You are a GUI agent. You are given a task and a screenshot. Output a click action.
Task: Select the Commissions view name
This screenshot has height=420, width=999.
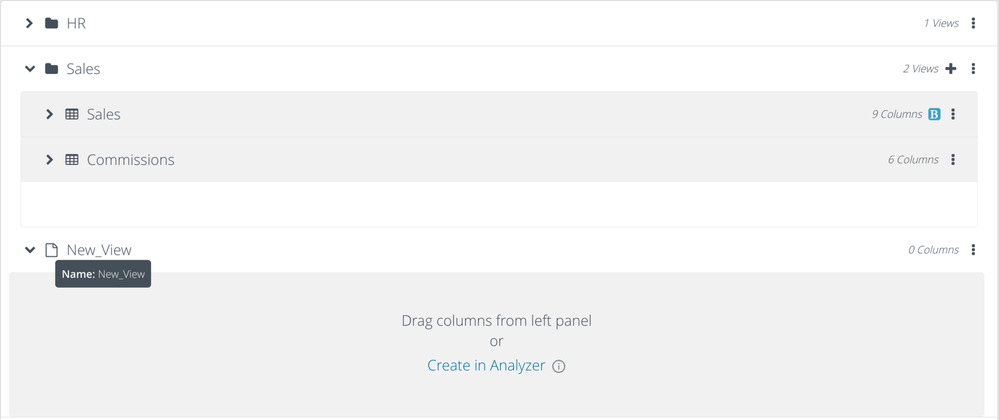tap(130, 160)
